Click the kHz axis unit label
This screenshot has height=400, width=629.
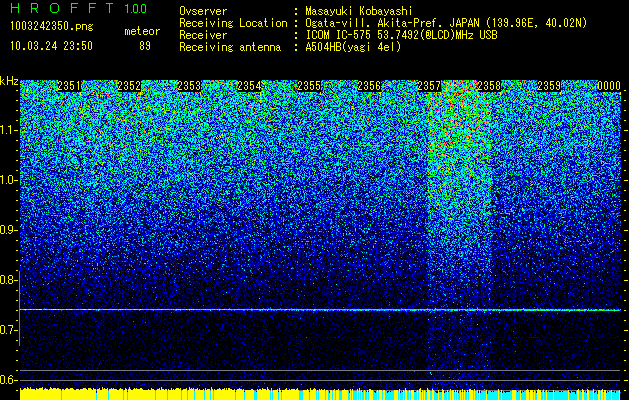pos(9,81)
